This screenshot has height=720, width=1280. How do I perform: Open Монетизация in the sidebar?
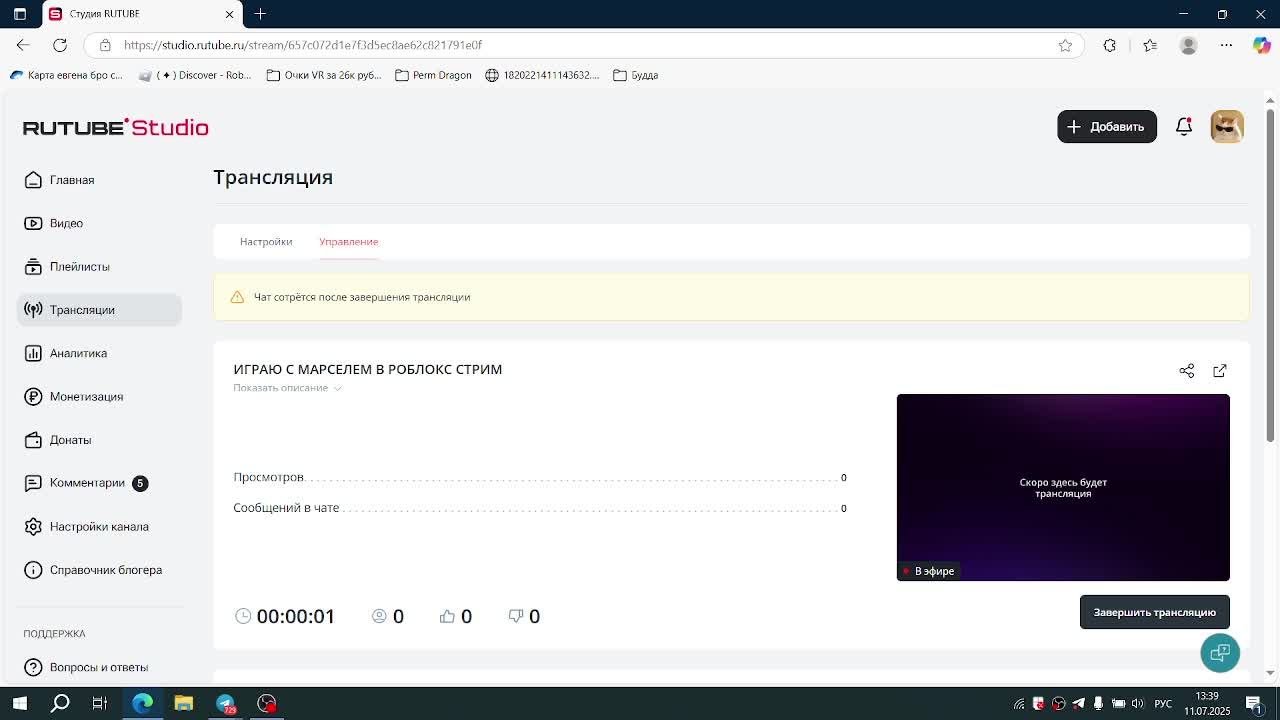pyautogui.click(x=100, y=397)
